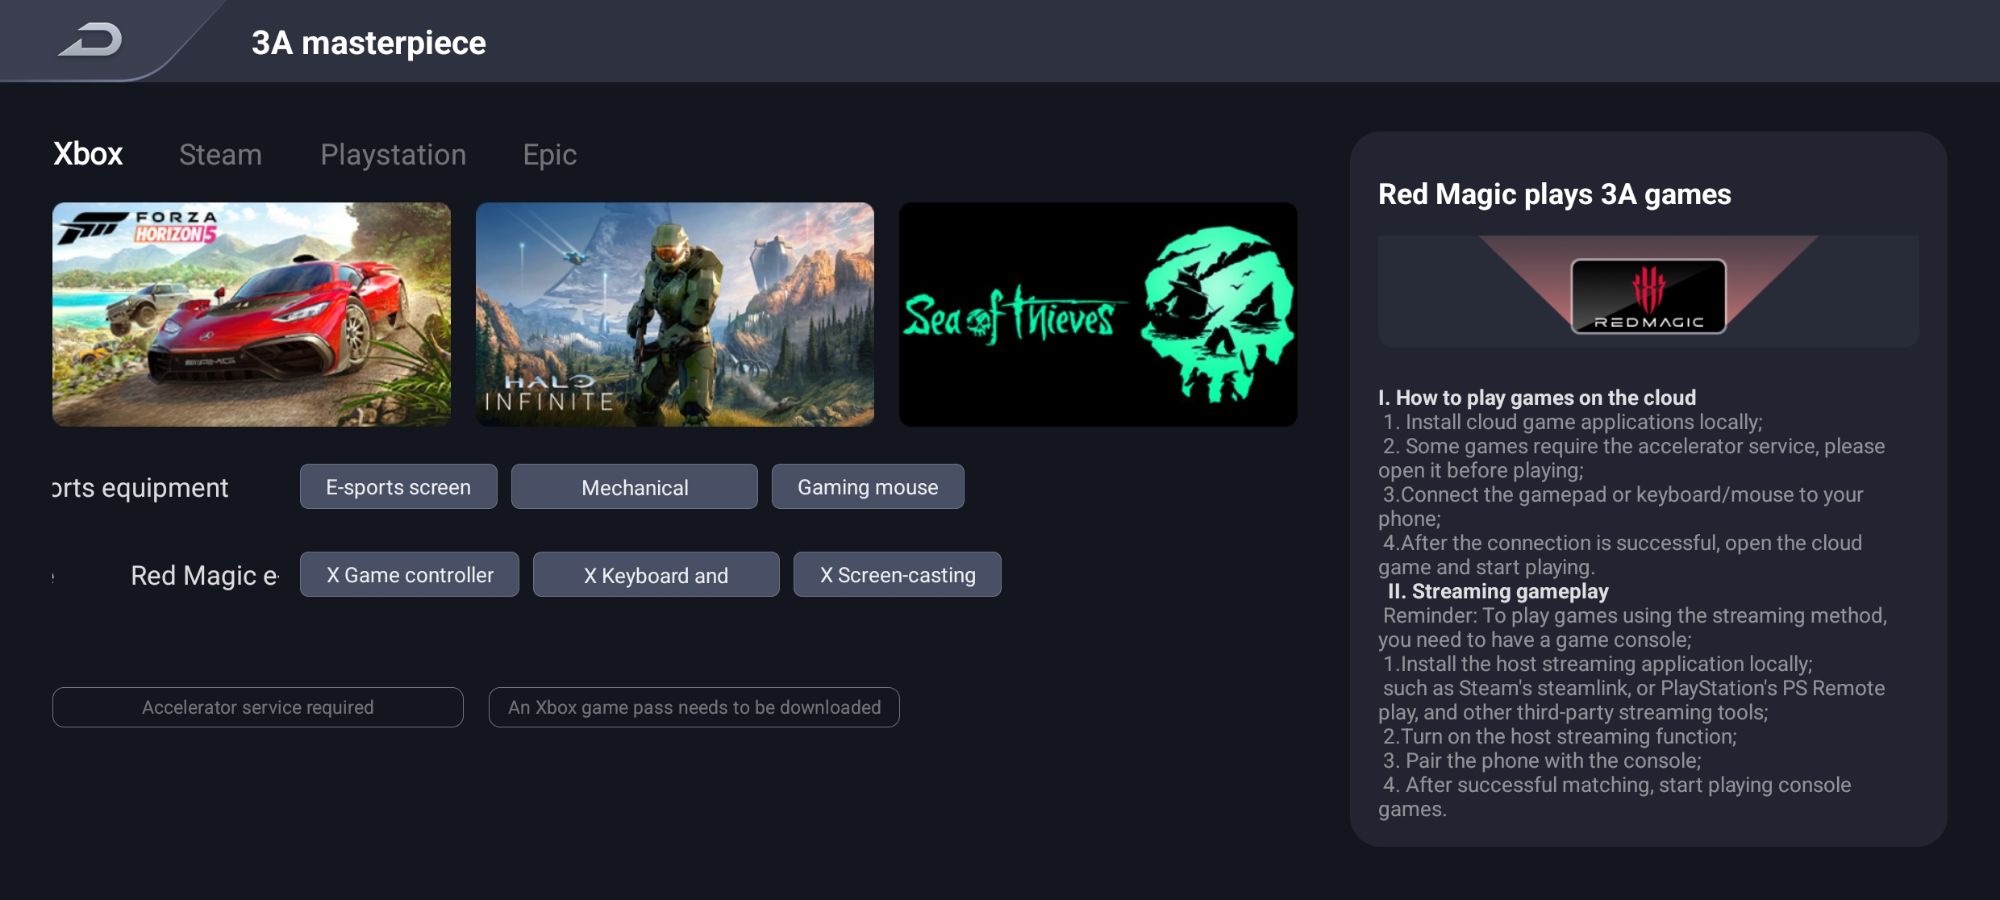
Task: Go back using the arrow icon
Action: [90, 41]
